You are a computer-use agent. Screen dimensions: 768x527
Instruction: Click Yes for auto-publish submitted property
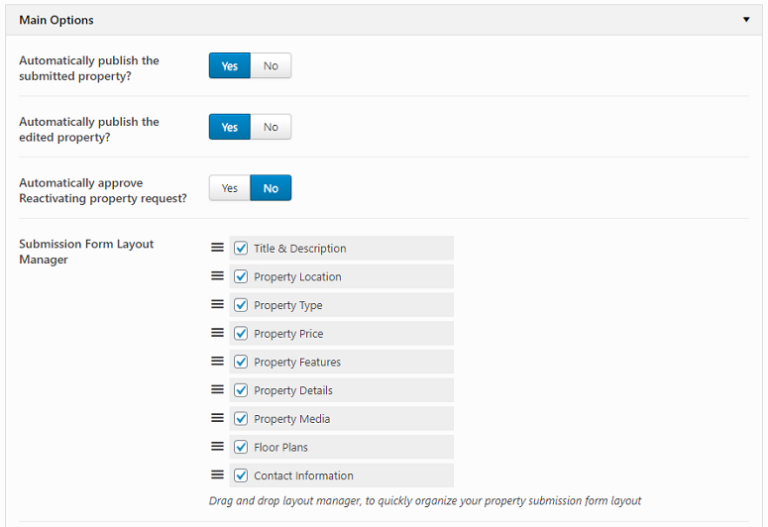(x=230, y=66)
